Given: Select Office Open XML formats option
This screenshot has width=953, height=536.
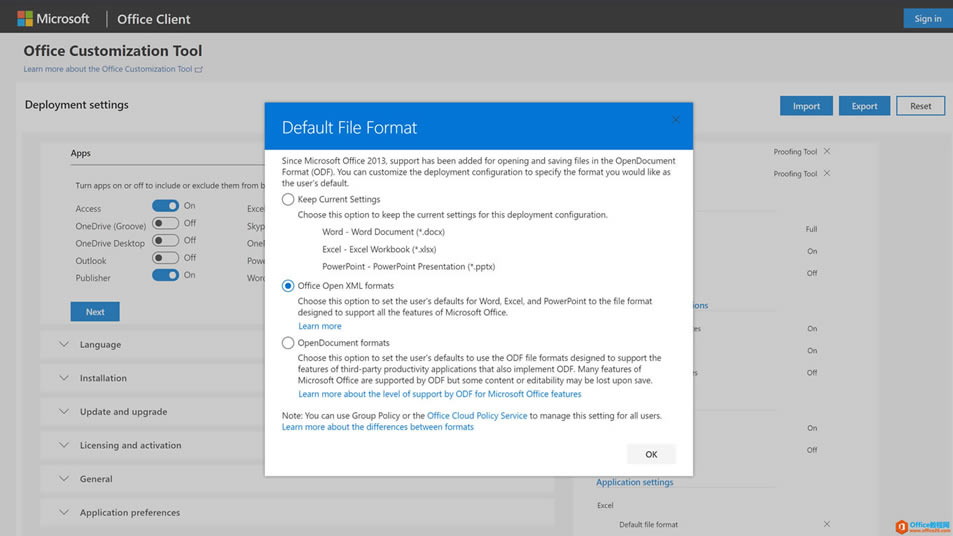Looking at the screenshot, I should coord(288,286).
